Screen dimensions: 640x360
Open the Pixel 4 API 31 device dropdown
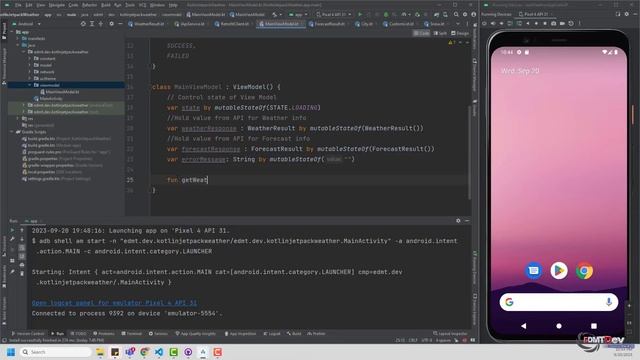coord(333,14)
